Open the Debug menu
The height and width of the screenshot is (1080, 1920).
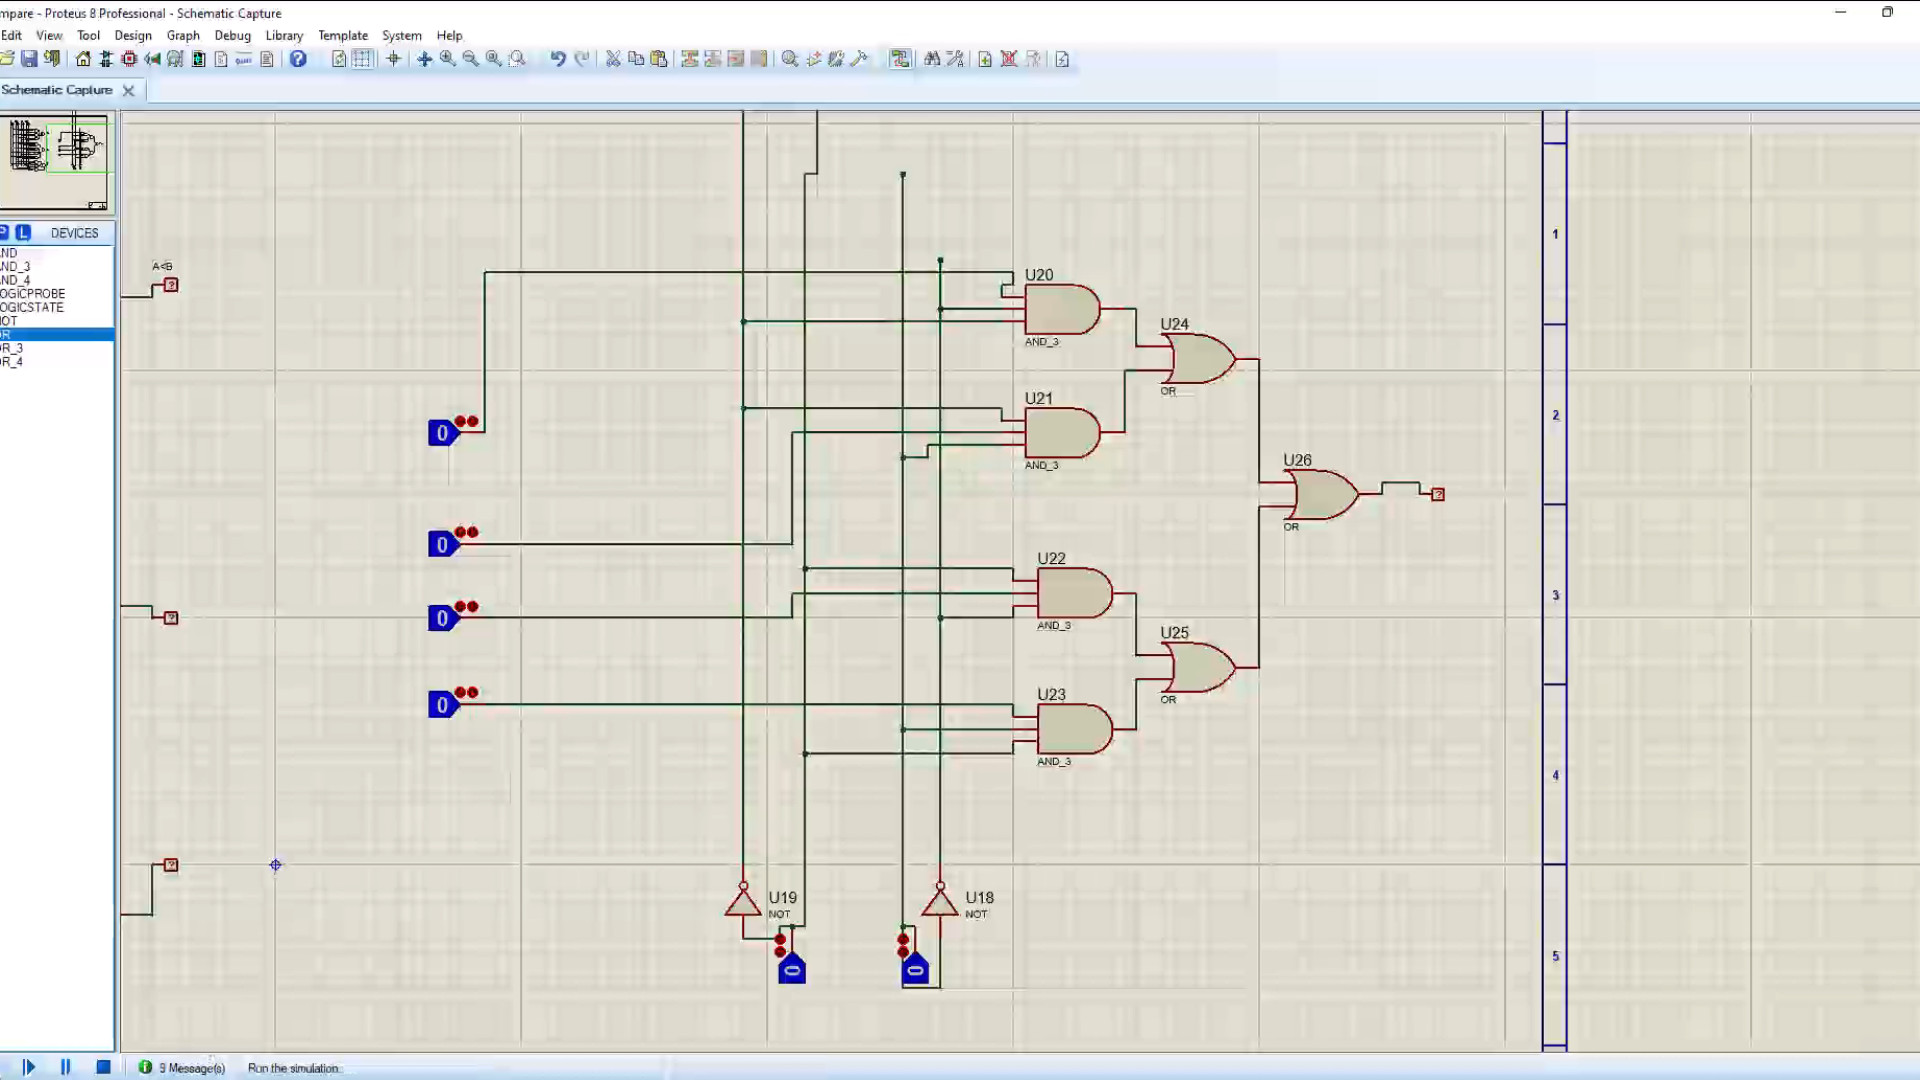(232, 35)
